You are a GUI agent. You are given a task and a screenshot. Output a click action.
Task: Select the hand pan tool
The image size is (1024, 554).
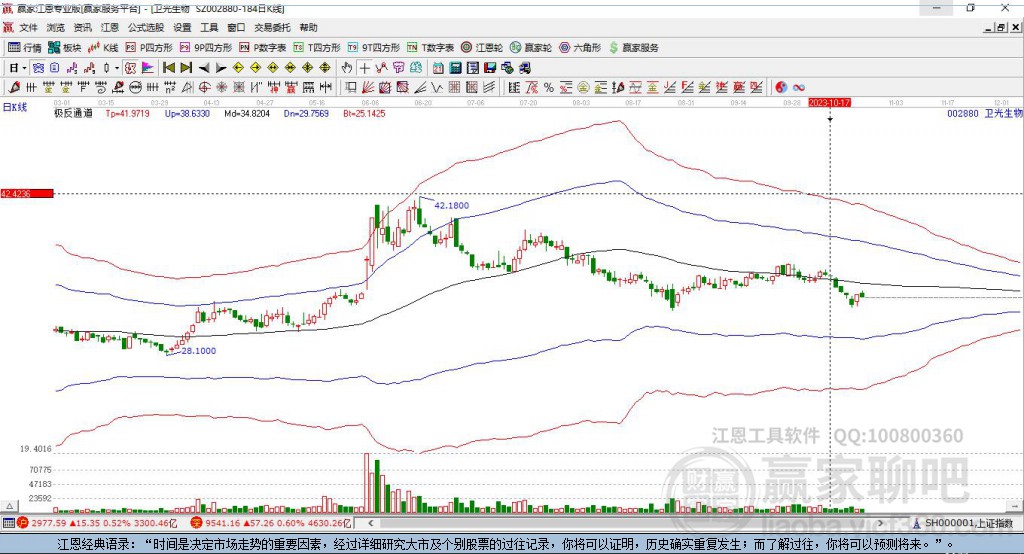pyautogui.click(x=347, y=68)
